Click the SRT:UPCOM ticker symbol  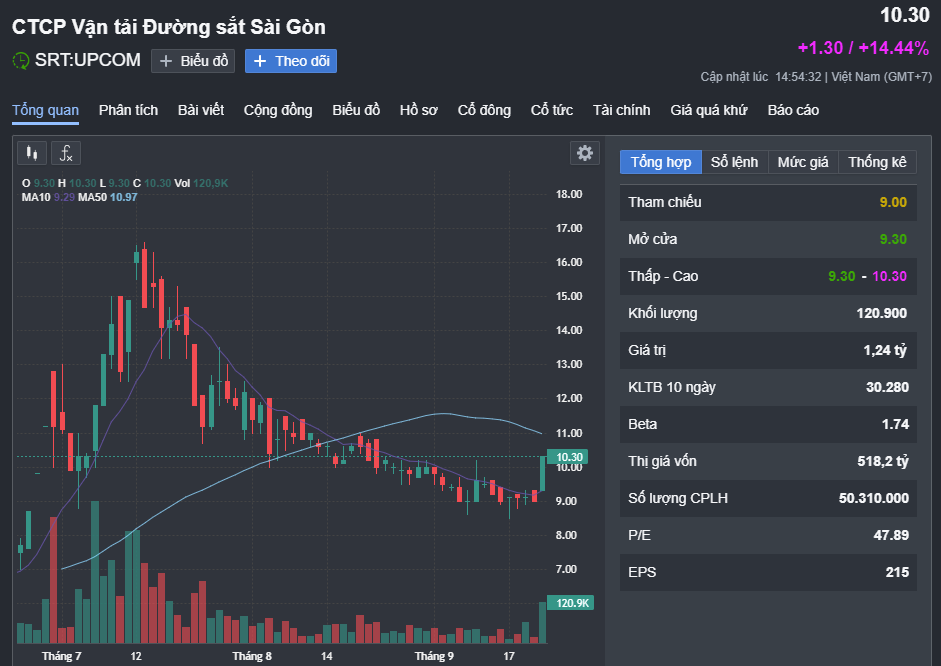(x=88, y=60)
